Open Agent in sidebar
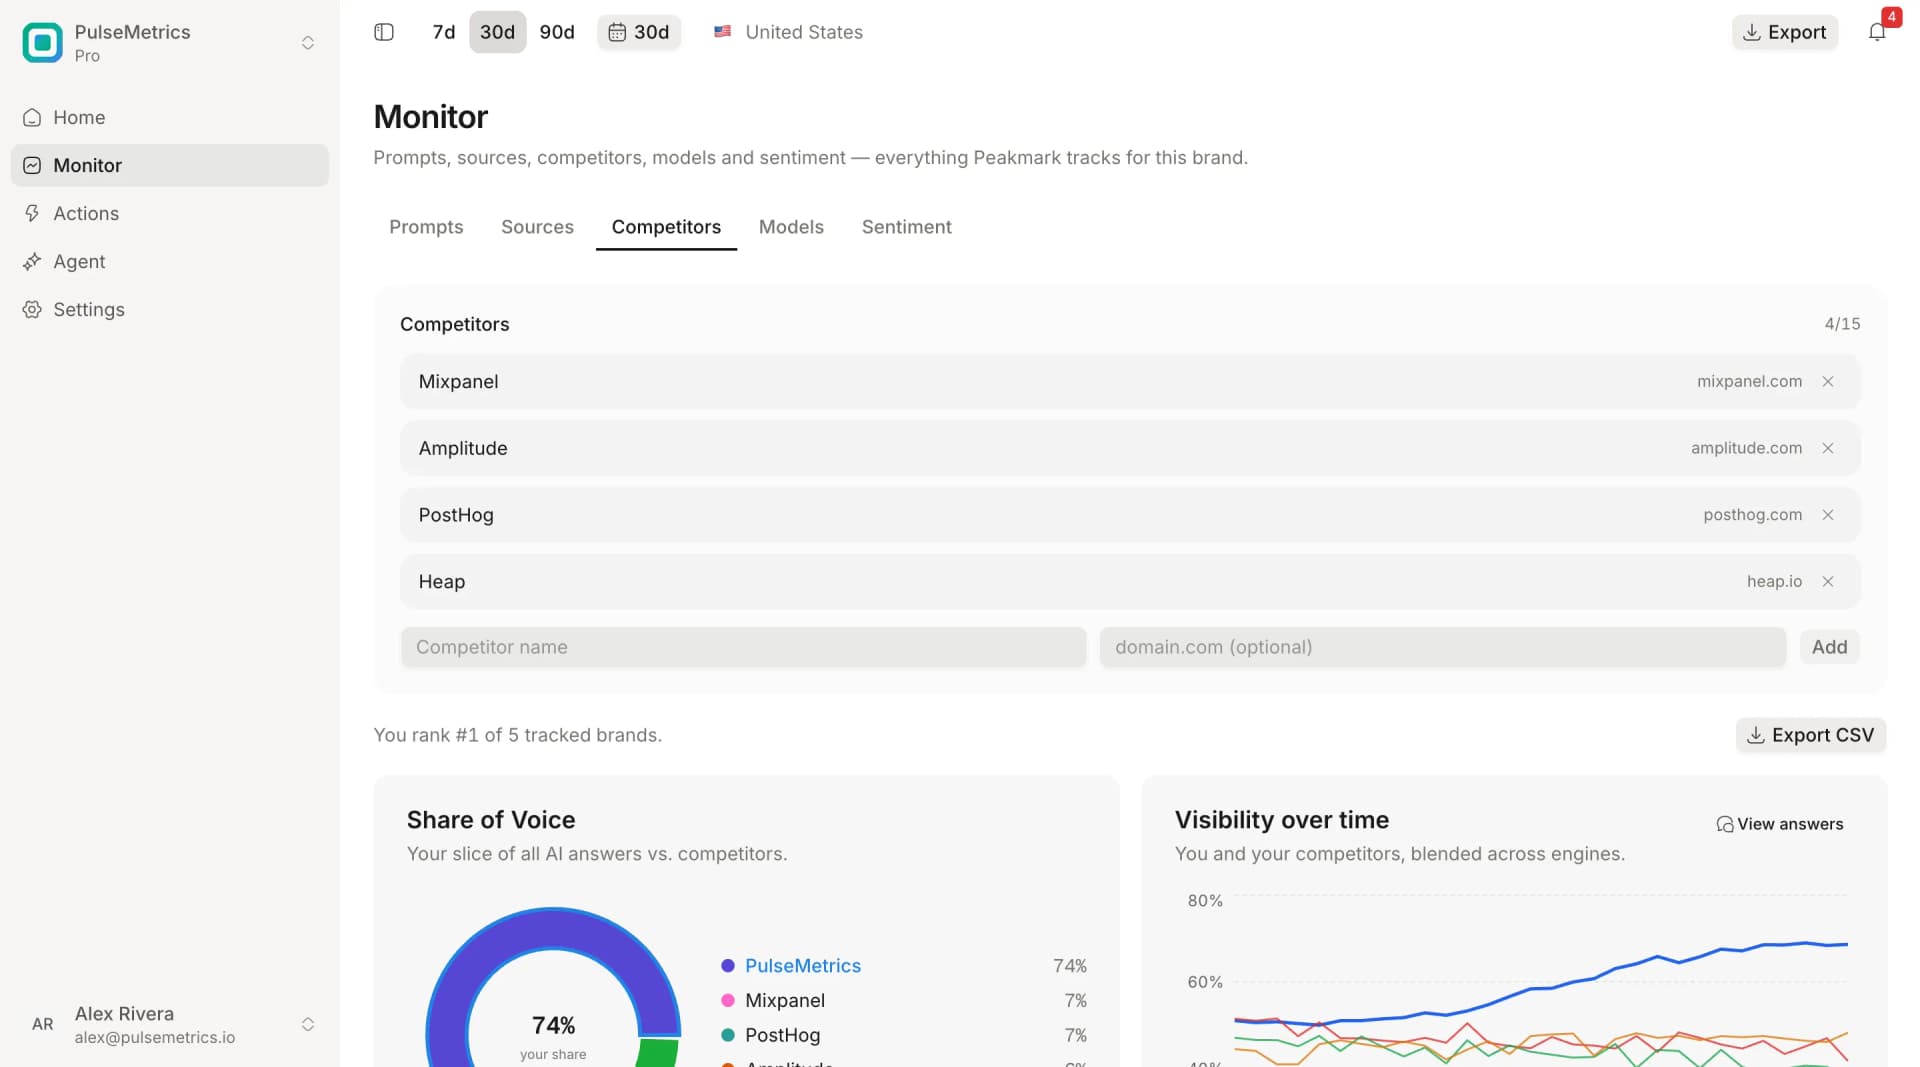 pos(170,261)
